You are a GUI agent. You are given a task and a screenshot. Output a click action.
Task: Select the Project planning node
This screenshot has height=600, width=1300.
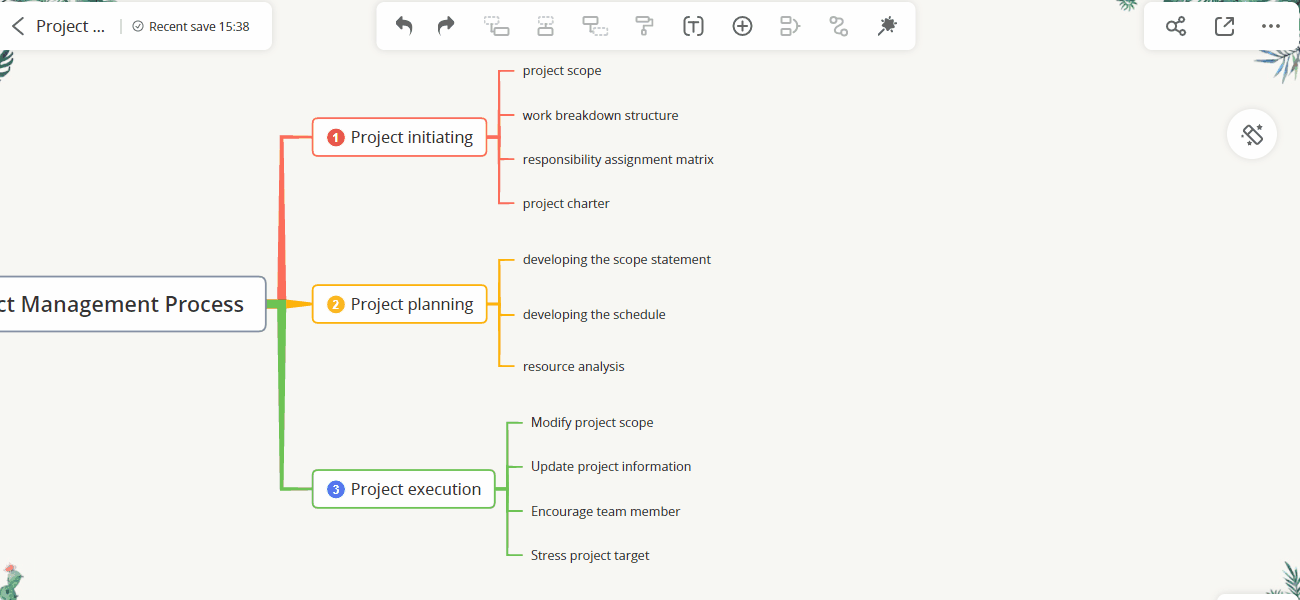[x=400, y=304]
